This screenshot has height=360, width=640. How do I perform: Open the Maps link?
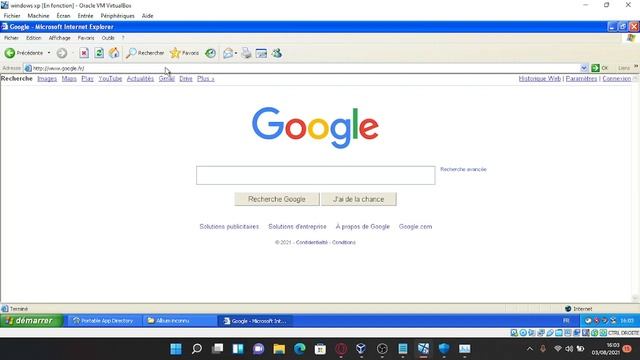pyautogui.click(x=69, y=79)
